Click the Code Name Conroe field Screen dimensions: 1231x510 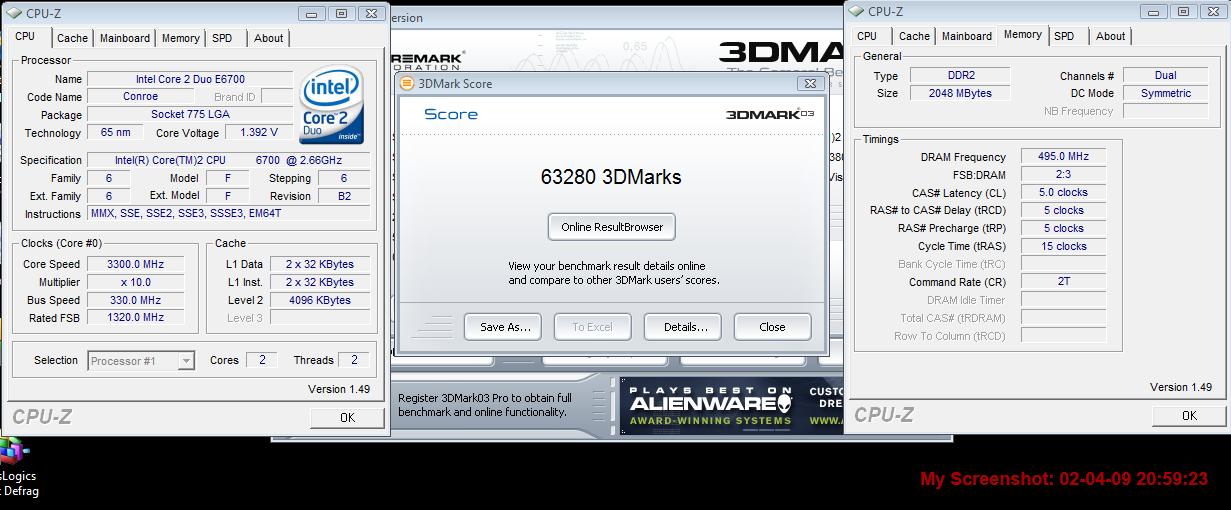[x=140, y=97]
